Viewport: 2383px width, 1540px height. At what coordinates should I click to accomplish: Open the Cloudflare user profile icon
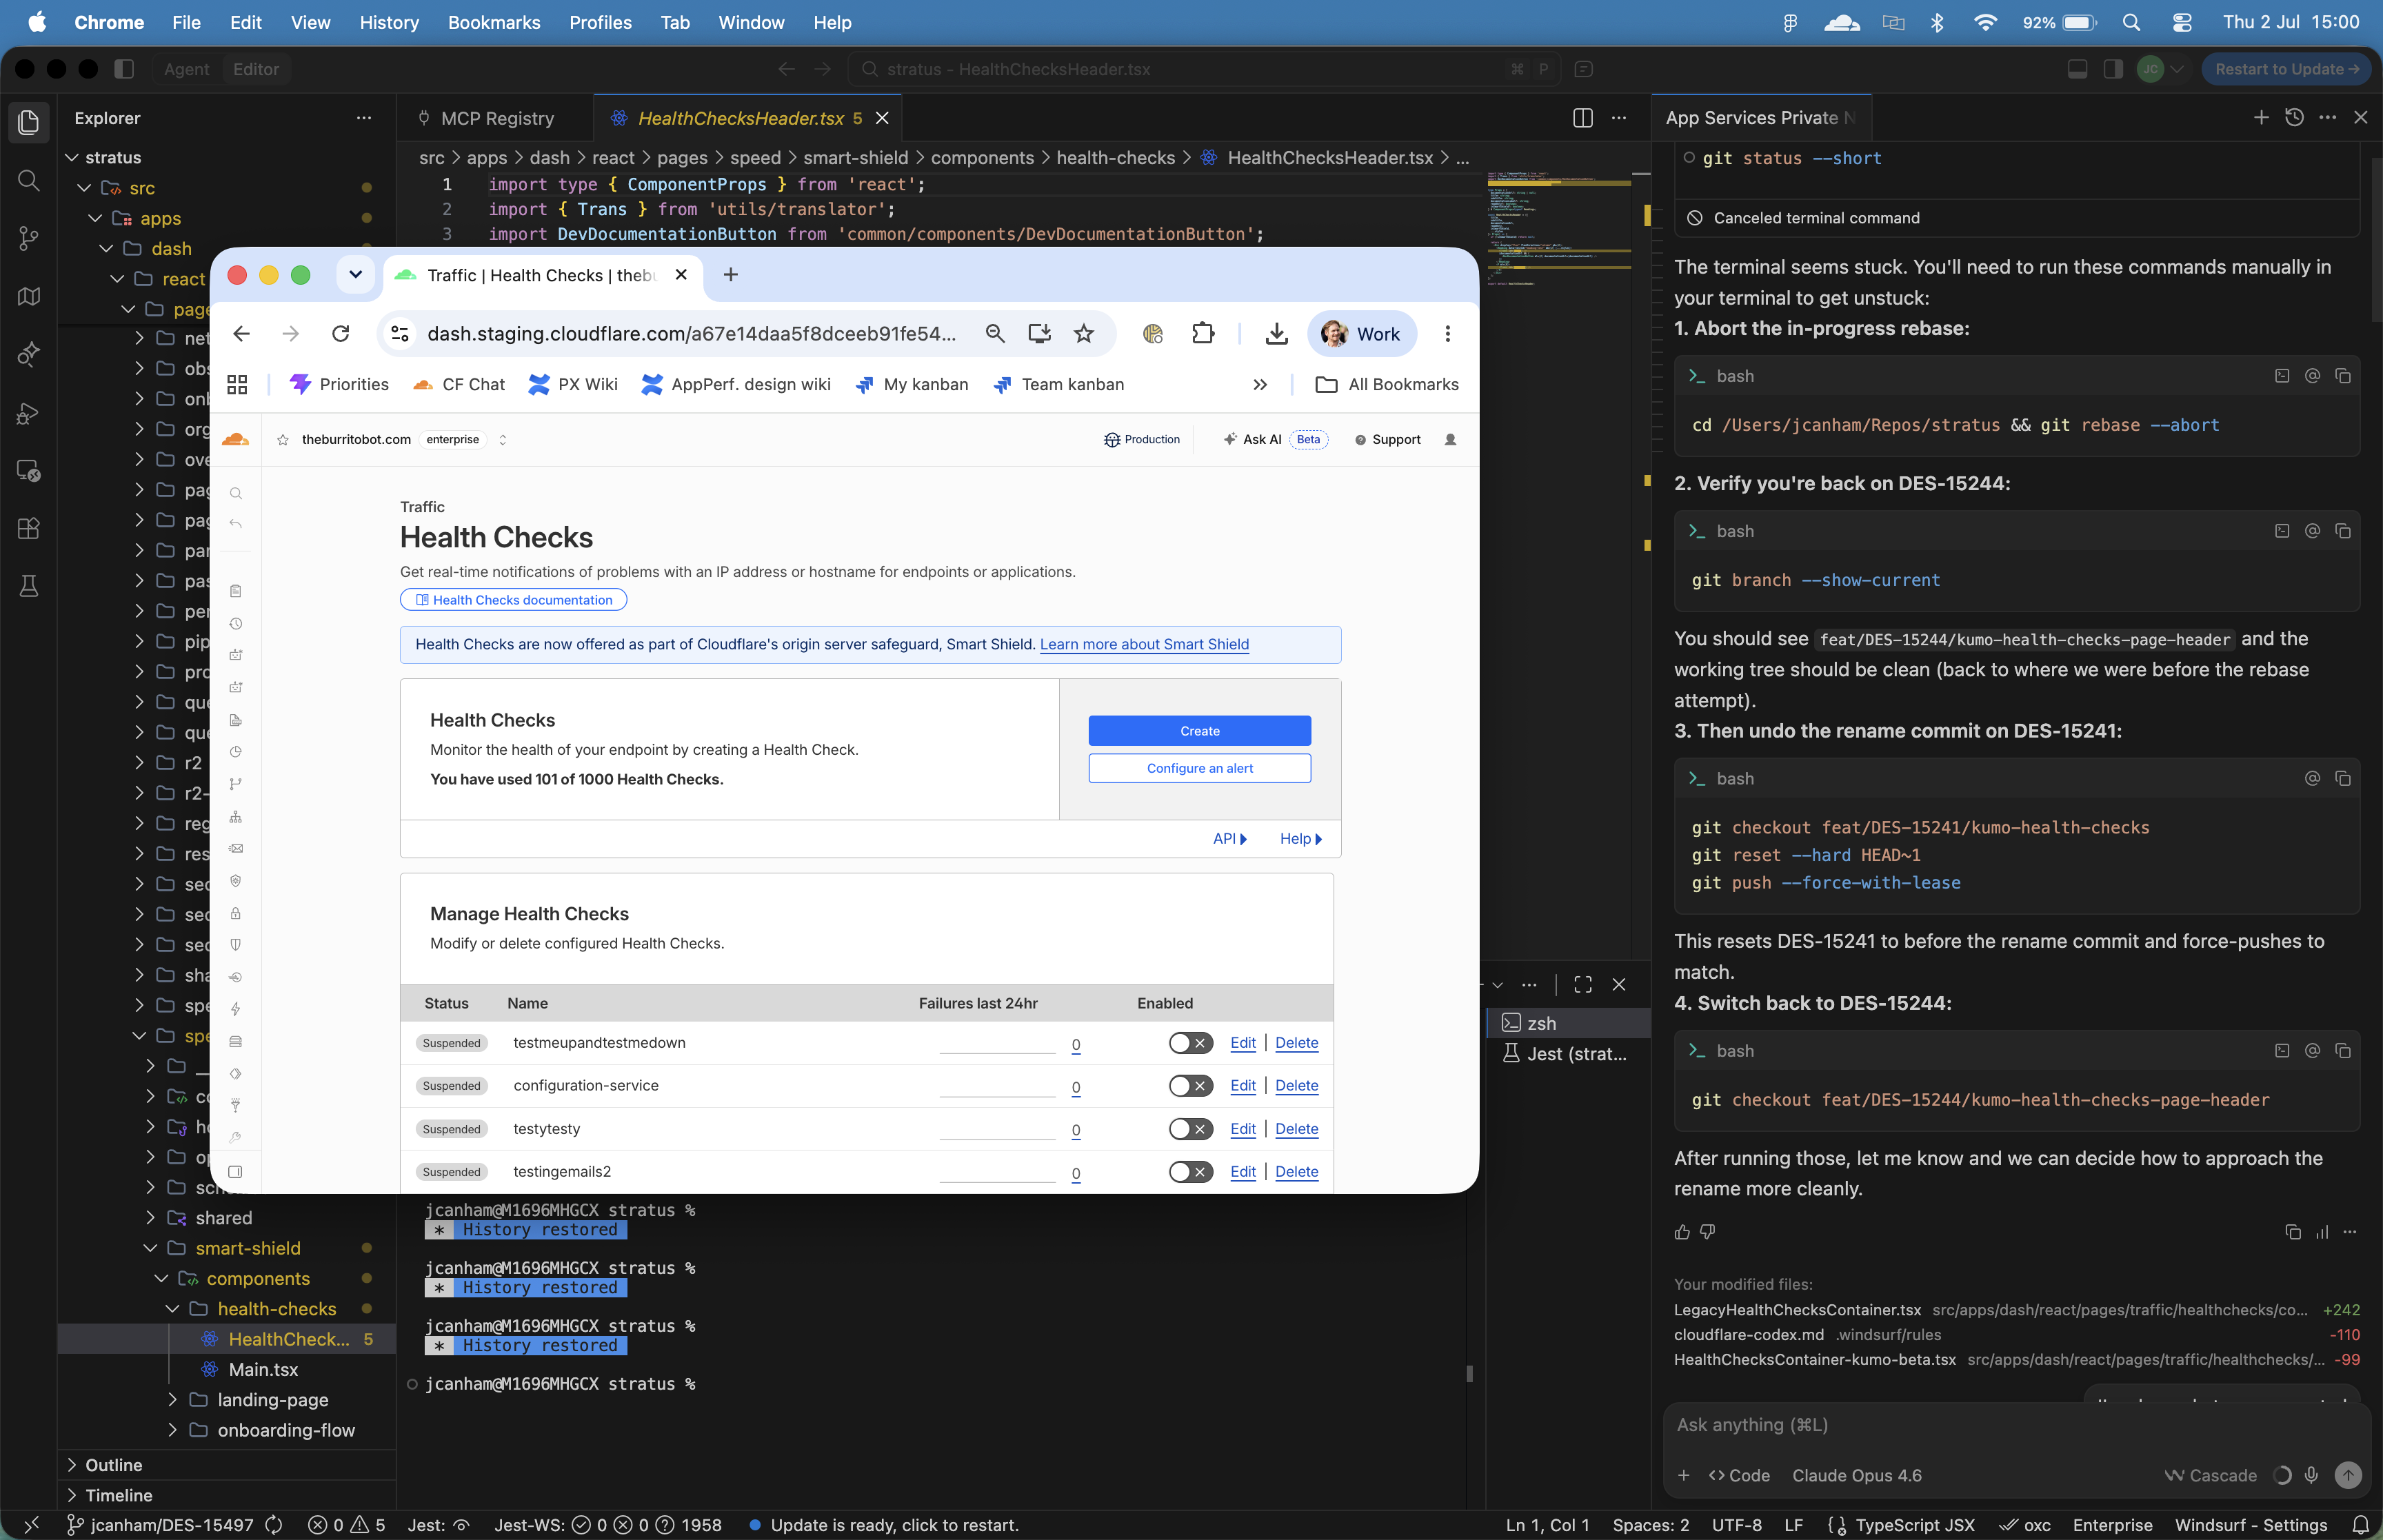tap(1450, 440)
